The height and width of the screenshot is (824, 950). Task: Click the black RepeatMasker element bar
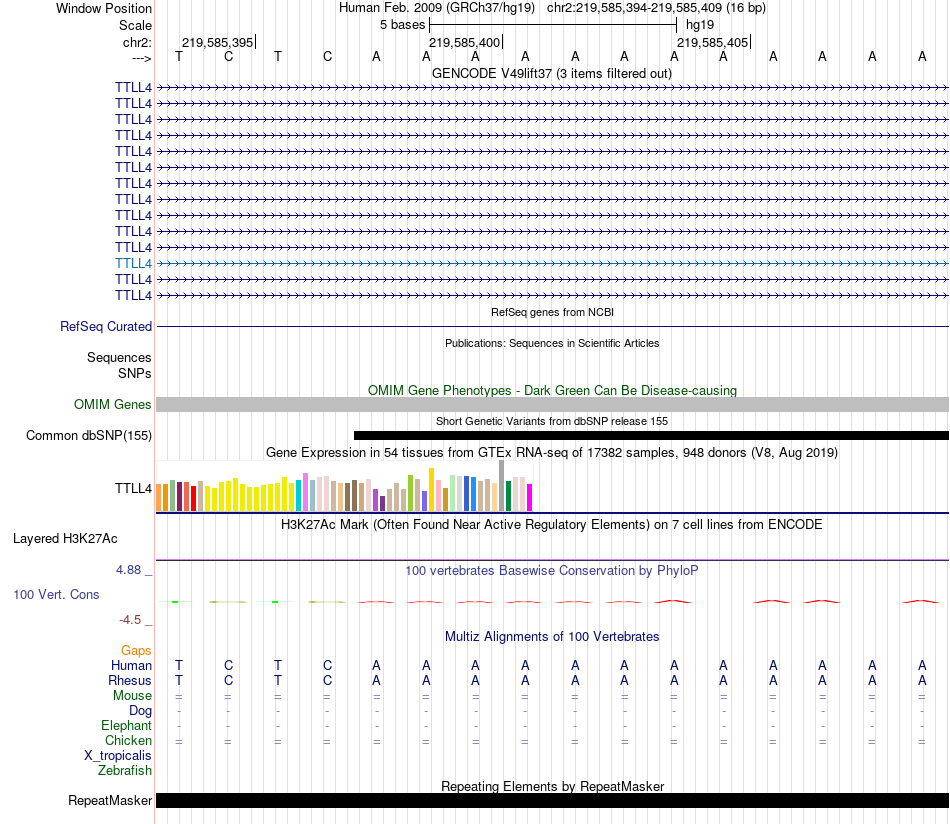click(552, 800)
